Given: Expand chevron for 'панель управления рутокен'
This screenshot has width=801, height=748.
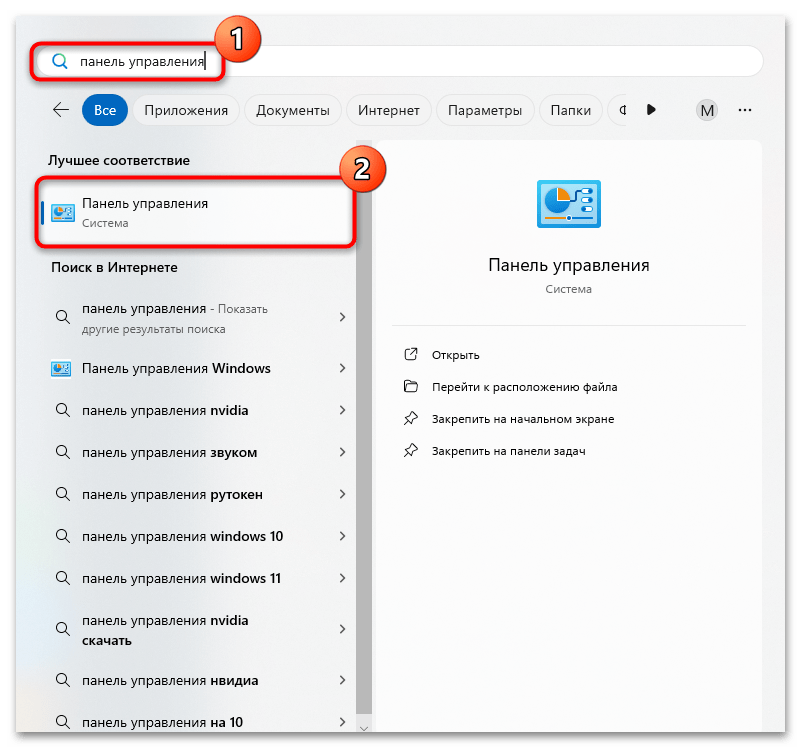Looking at the screenshot, I should click(x=342, y=494).
